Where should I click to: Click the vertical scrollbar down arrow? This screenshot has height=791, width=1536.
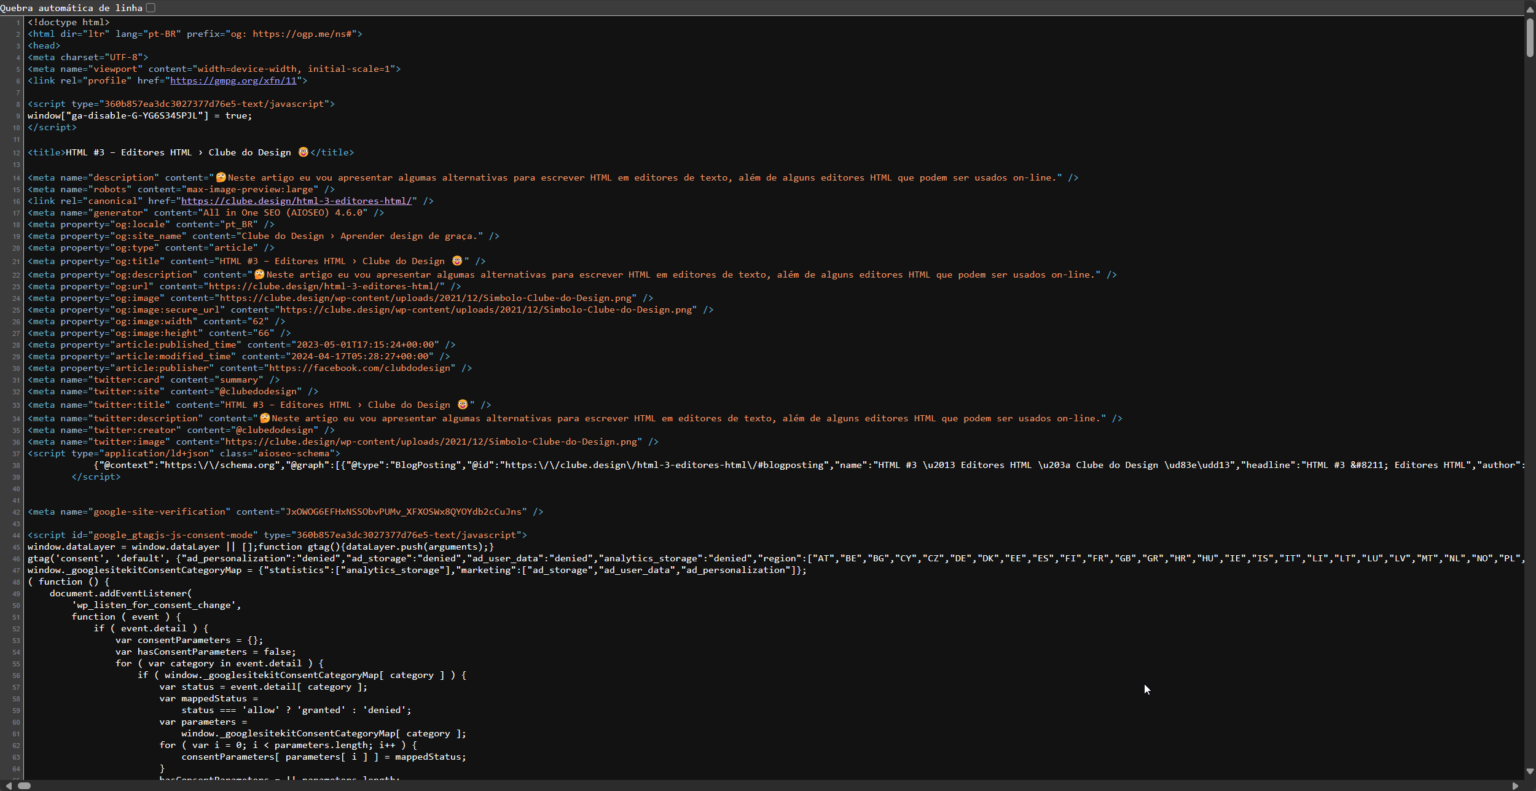pos(1530,772)
